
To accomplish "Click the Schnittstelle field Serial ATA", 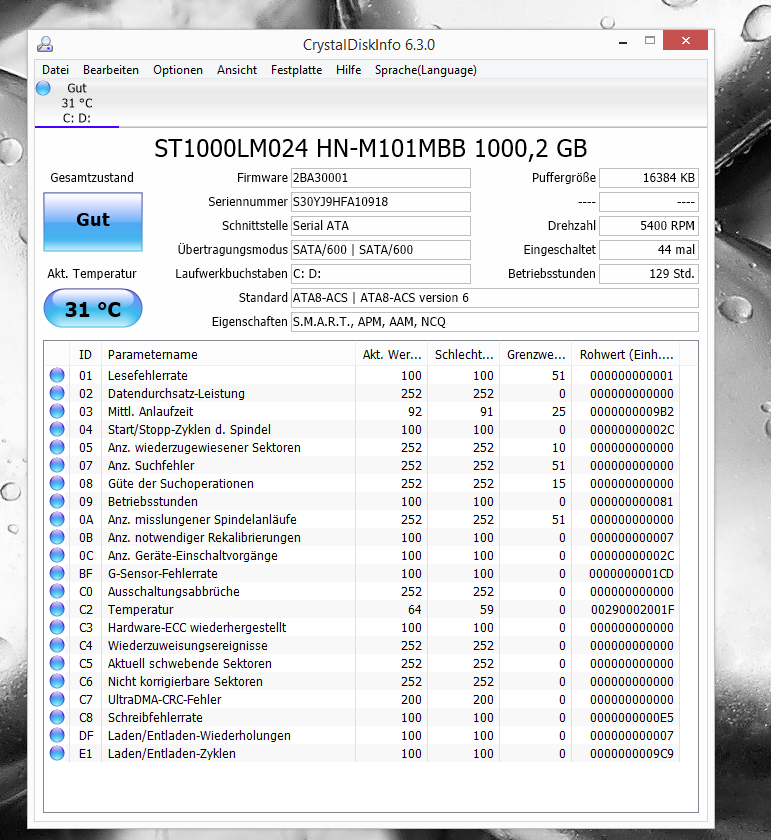I will coord(380,226).
